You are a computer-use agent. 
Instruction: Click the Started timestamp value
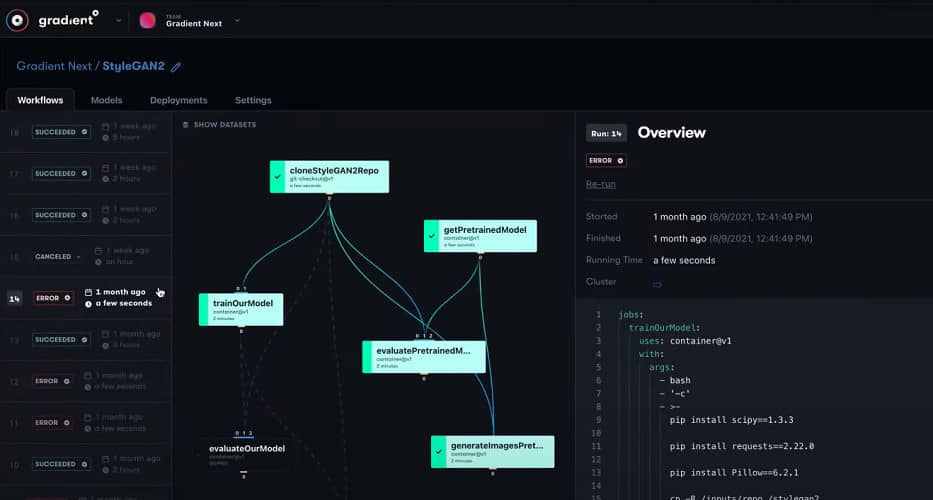coord(732,217)
